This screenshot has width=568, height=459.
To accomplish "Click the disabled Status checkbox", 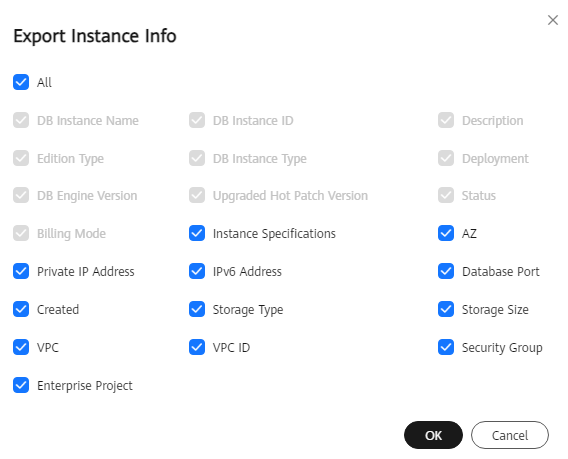I will pyautogui.click(x=446, y=195).
